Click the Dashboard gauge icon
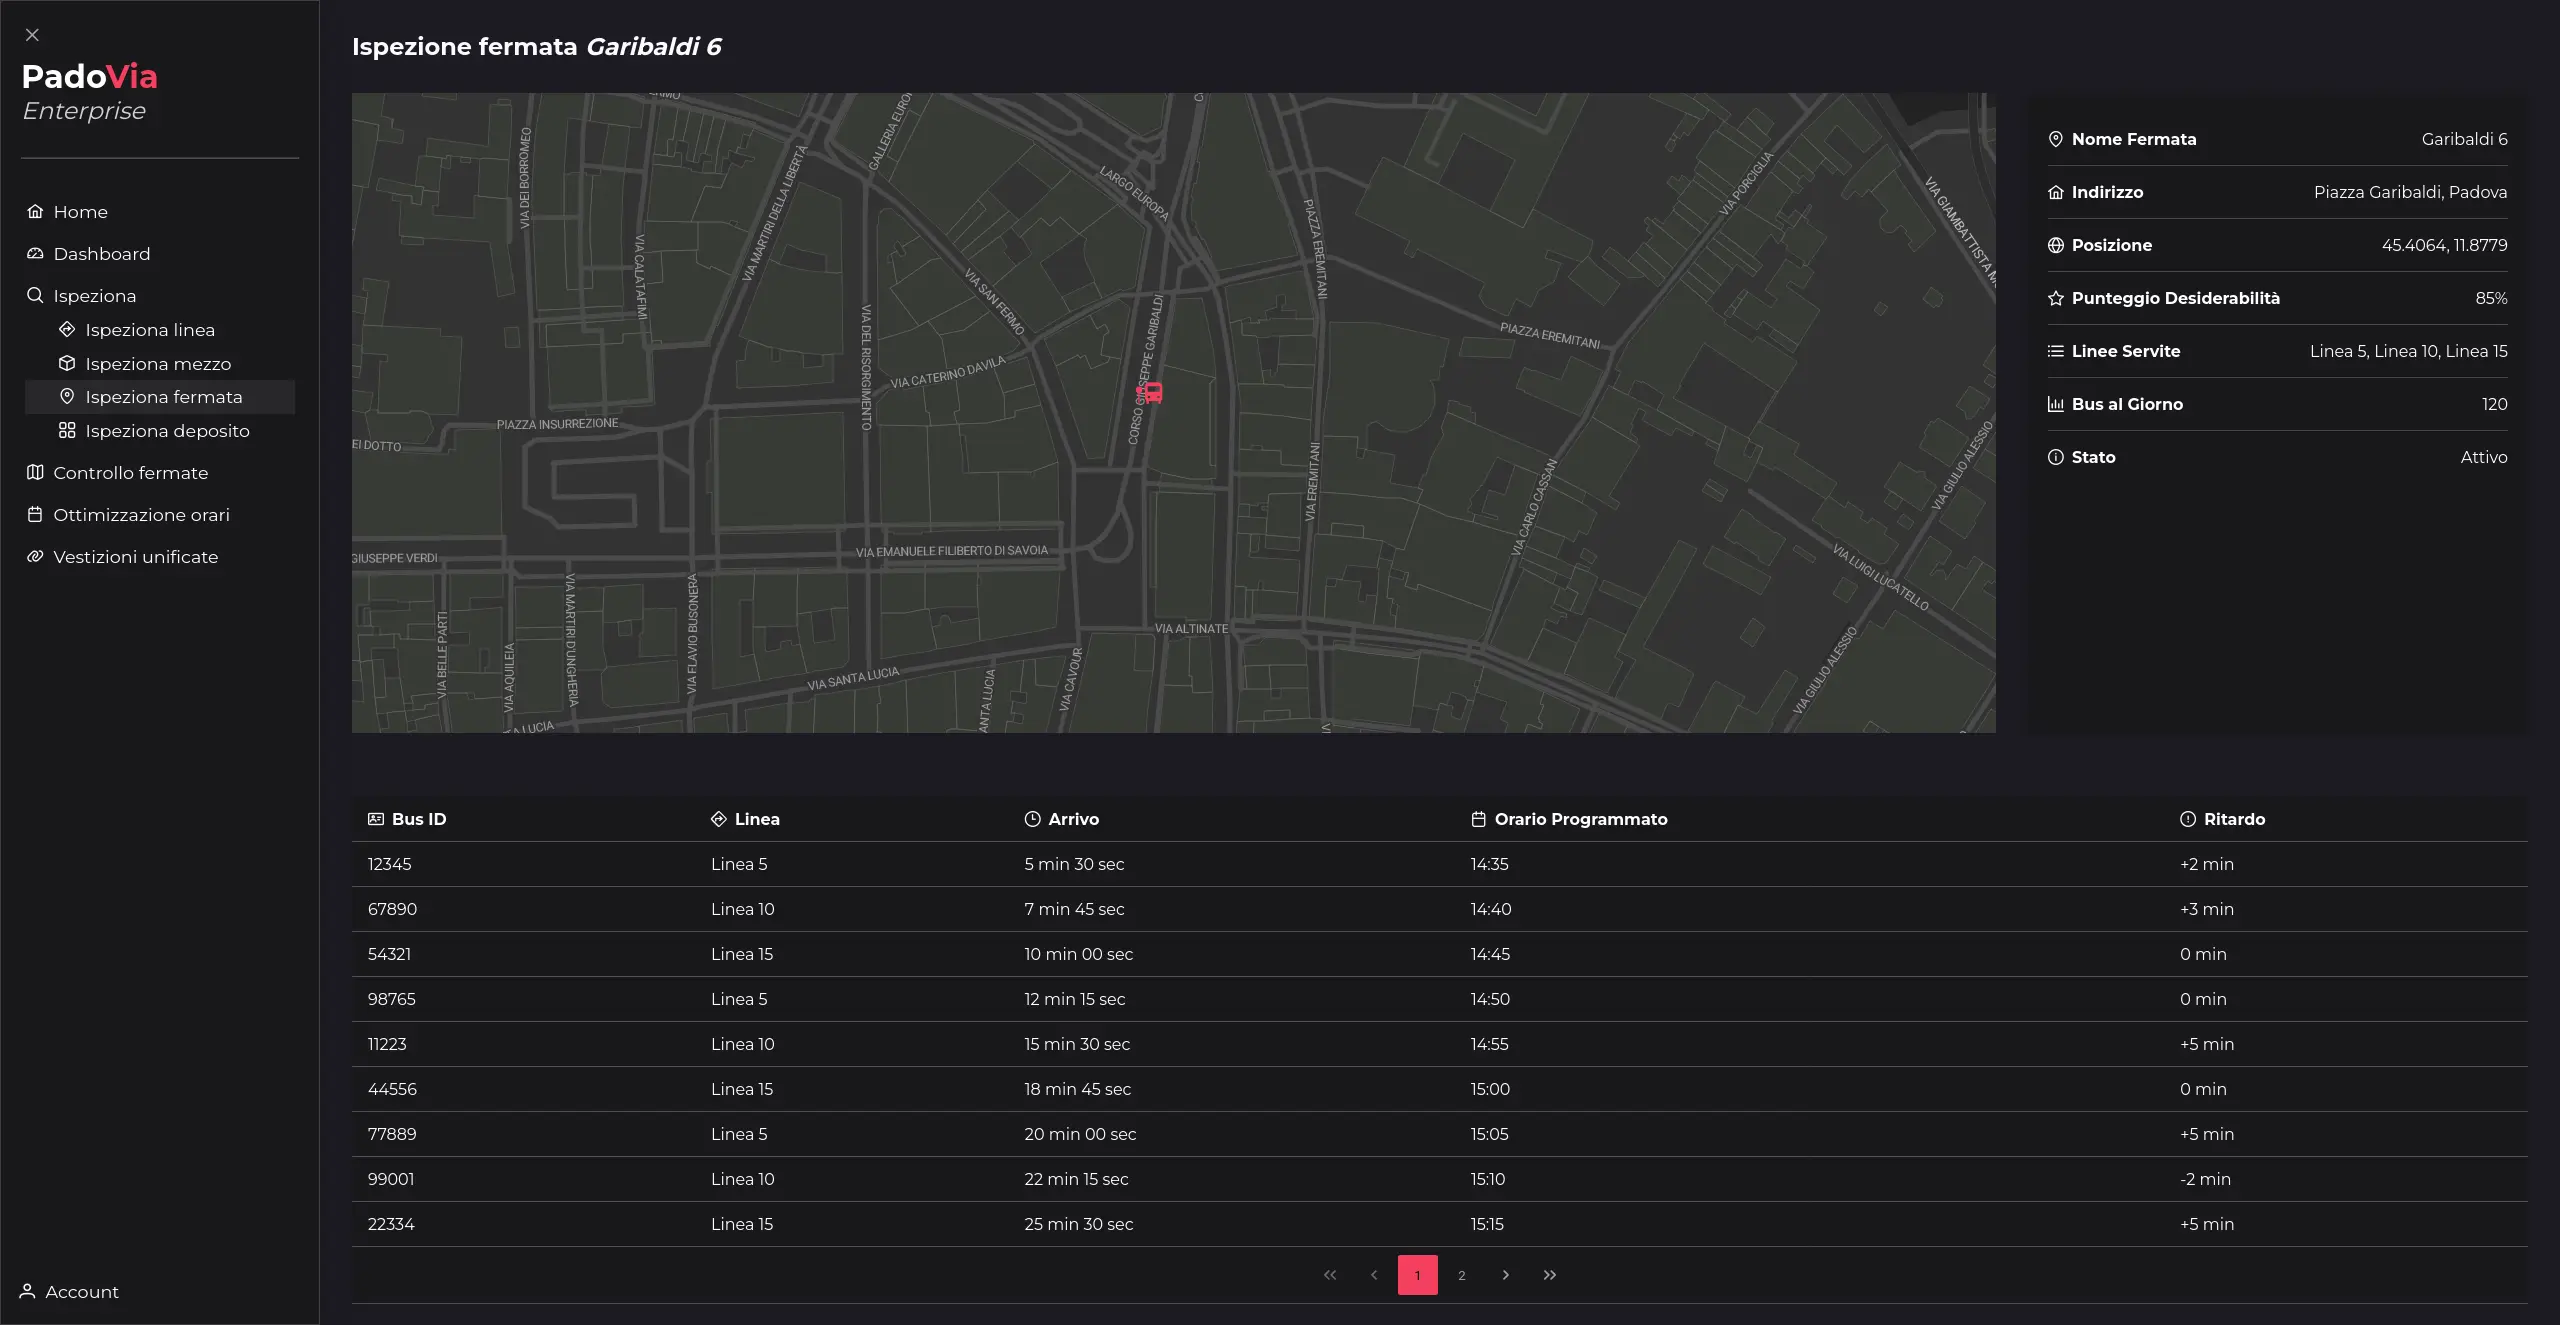Image resolution: width=2560 pixels, height=1325 pixels. point(35,254)
